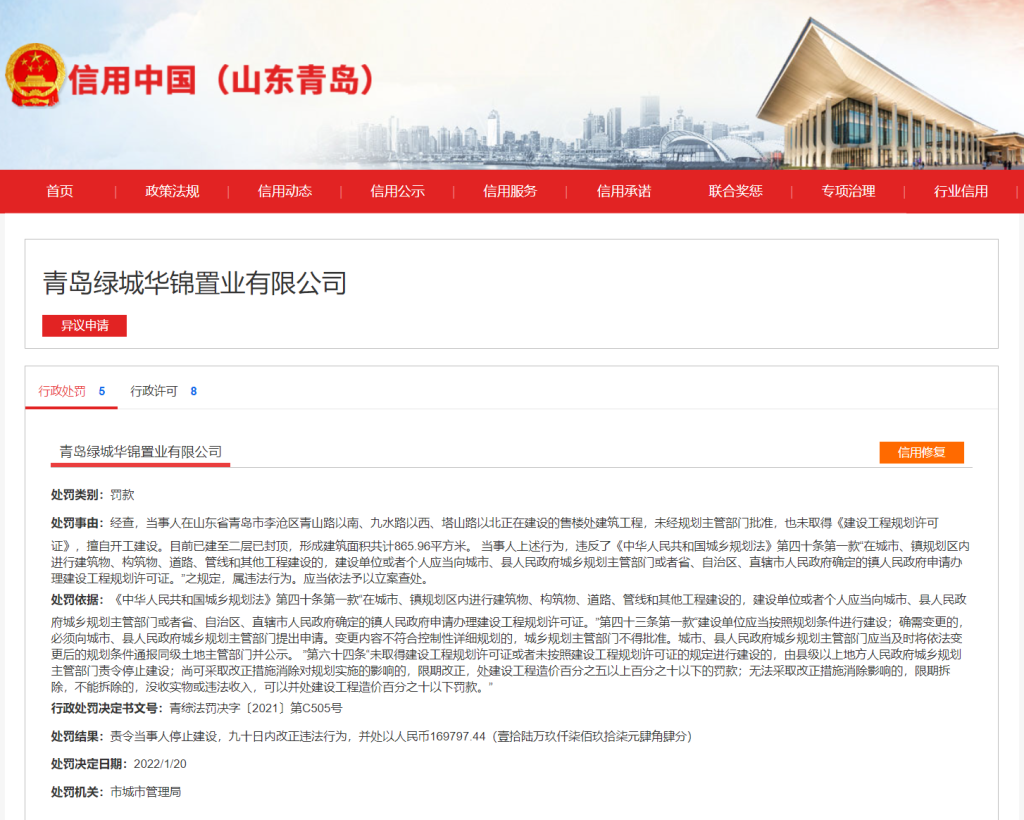Screen dimensions: 1024x820
Task: Click the company name page heading
Action: (195, 283)
